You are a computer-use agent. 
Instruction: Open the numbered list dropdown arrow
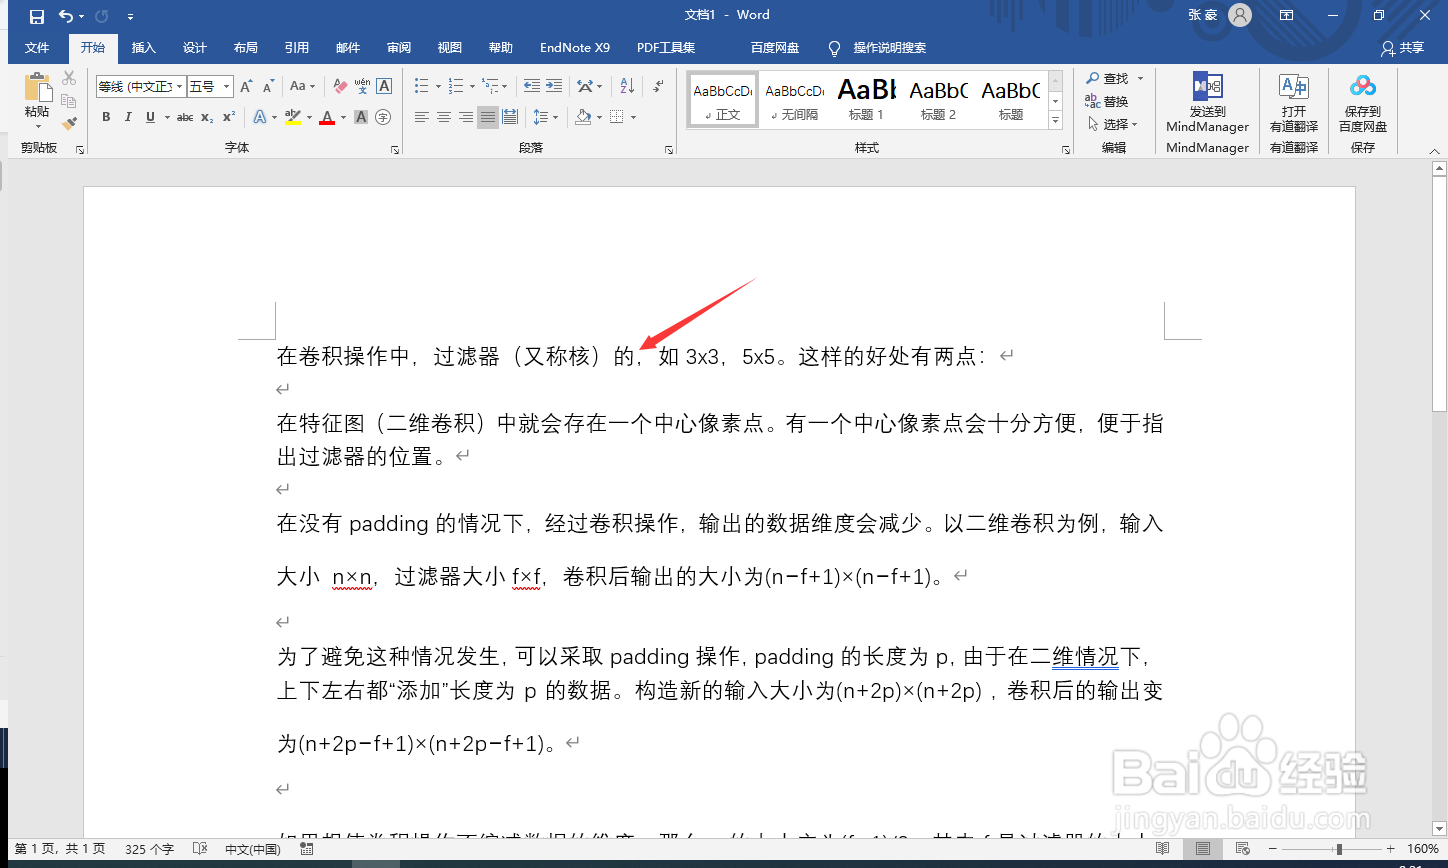click(x=472, y=87)
